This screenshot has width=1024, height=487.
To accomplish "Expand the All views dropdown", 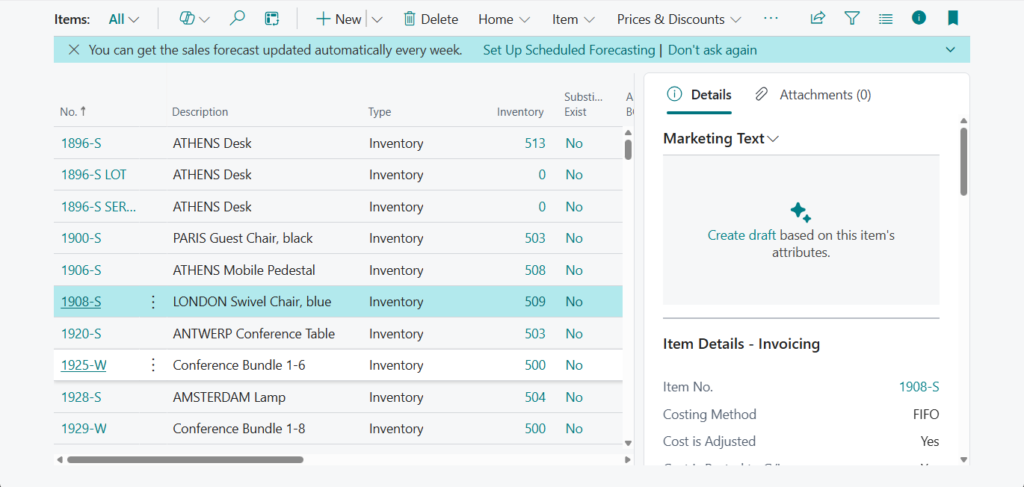I will coord(124,19).
